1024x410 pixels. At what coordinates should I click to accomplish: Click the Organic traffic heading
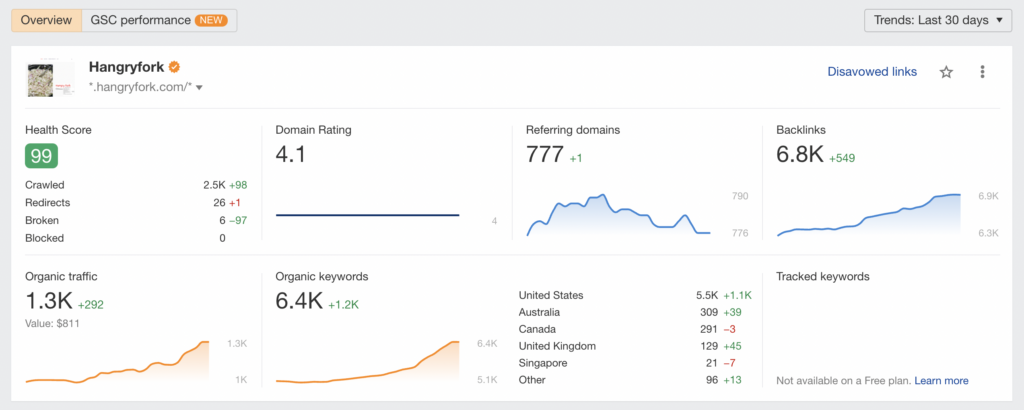pos(61,277)
